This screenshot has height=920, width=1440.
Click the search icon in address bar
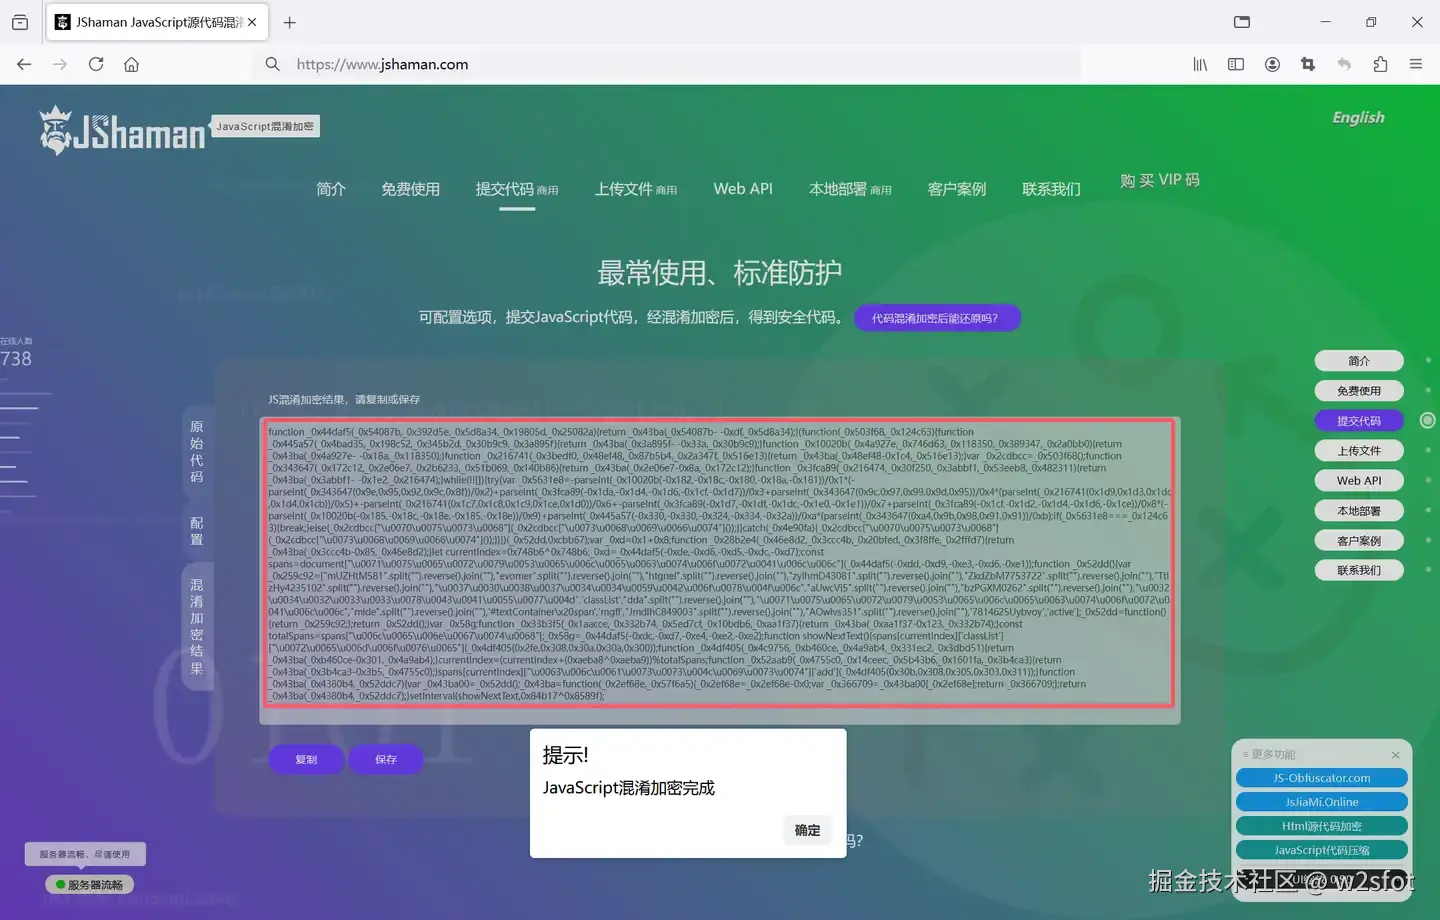272,64
